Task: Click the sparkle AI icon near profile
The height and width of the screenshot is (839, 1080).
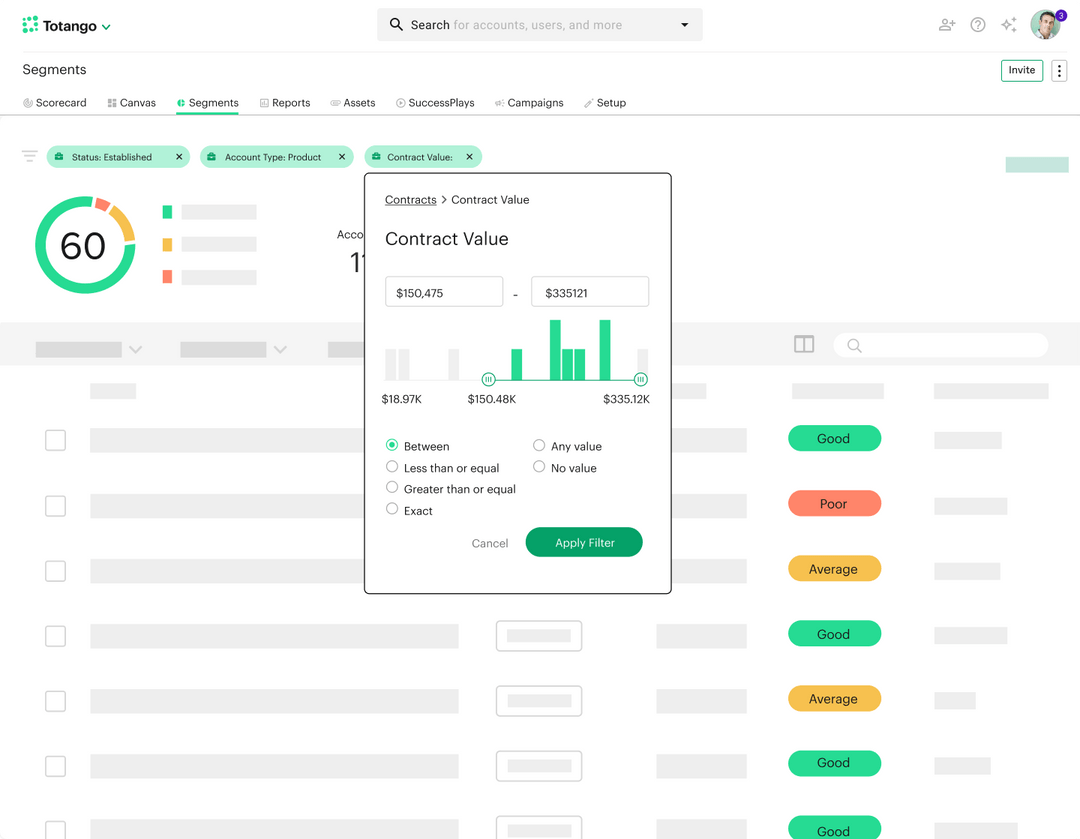Action: 1009,24
